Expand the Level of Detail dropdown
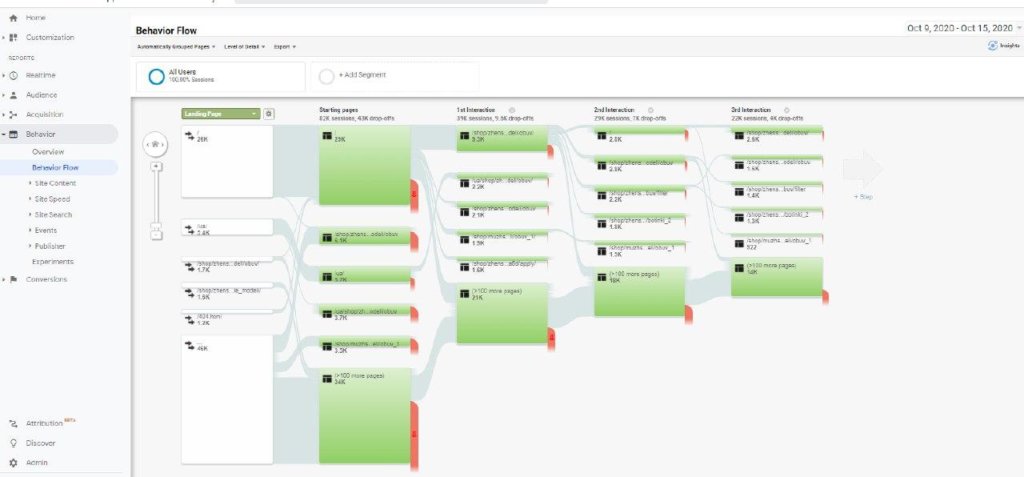Viewport: 1024px width, 477px height. point(245,46)
